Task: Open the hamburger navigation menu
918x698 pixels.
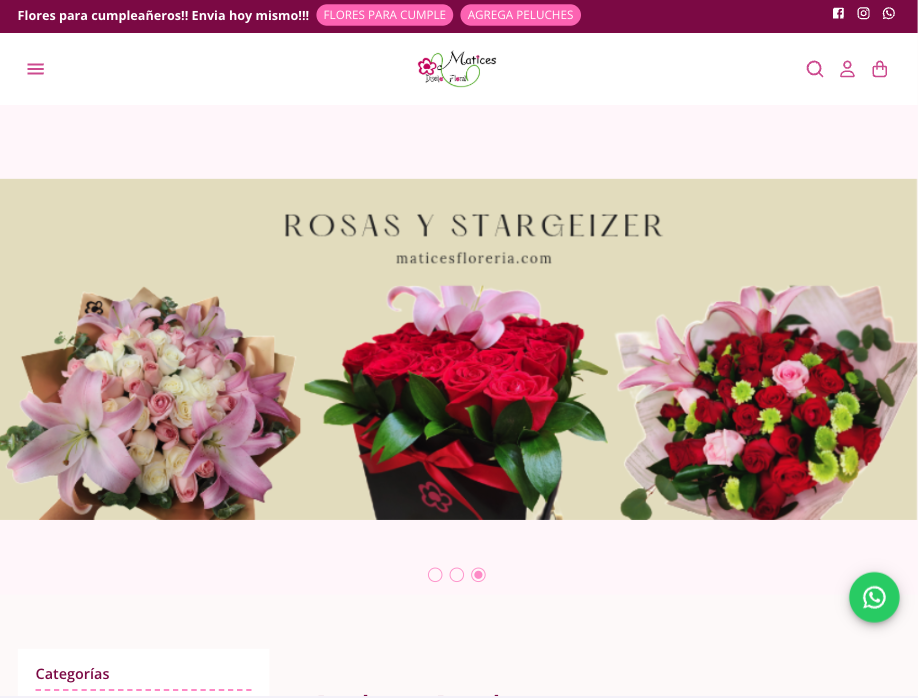Action: coord(36,69)
